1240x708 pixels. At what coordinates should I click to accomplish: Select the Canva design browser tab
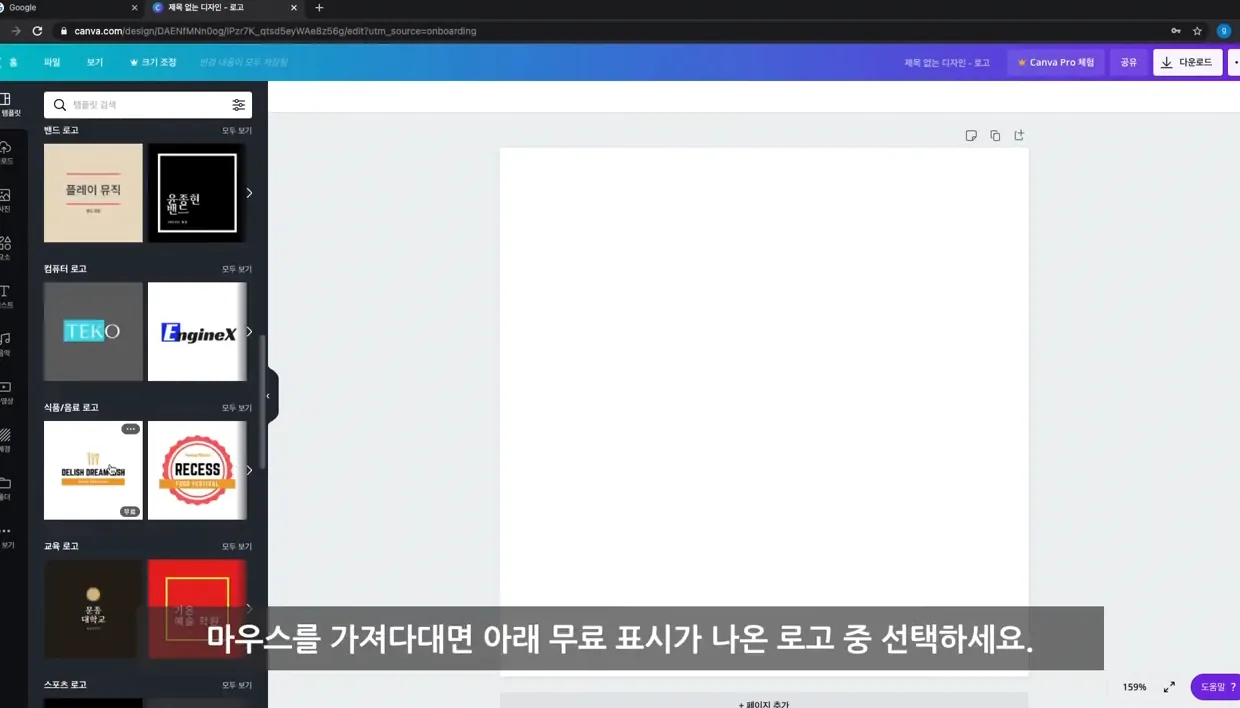[x=225, y=8]
